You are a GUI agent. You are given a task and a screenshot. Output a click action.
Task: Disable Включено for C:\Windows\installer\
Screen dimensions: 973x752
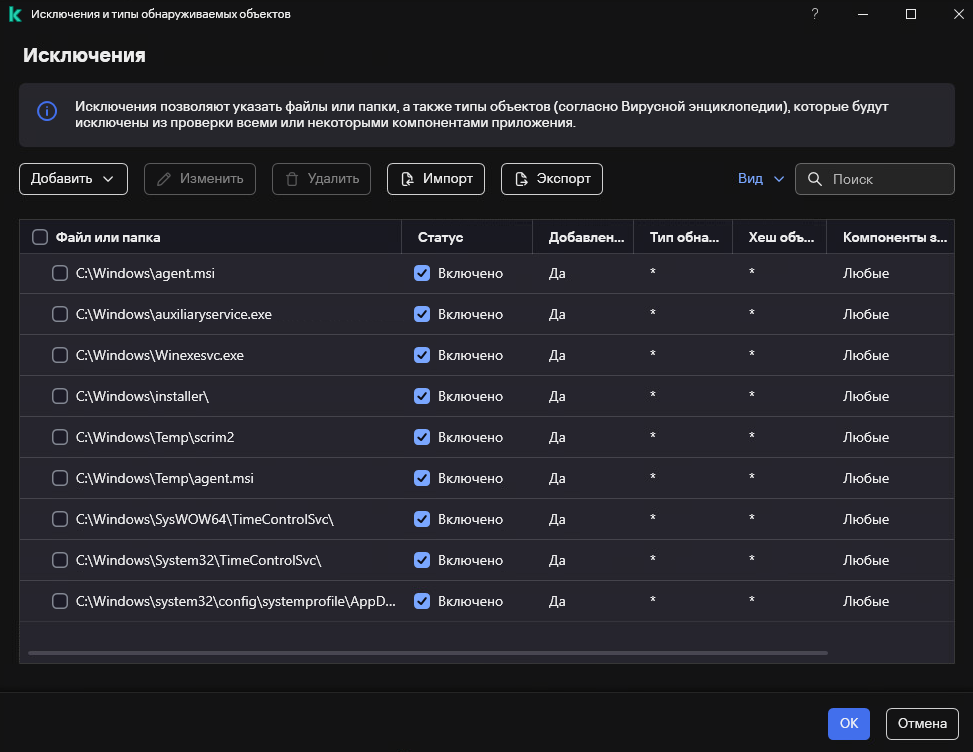(422, 396)
